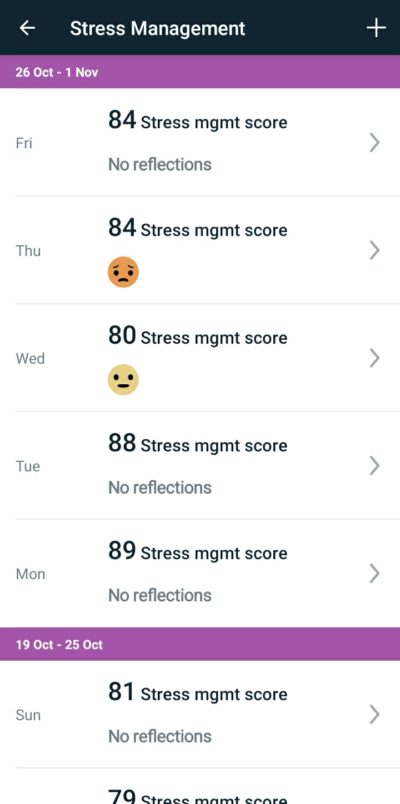Tap the Stress Management title
Viewport: 400px width, 804px height.
pos(157,28)
